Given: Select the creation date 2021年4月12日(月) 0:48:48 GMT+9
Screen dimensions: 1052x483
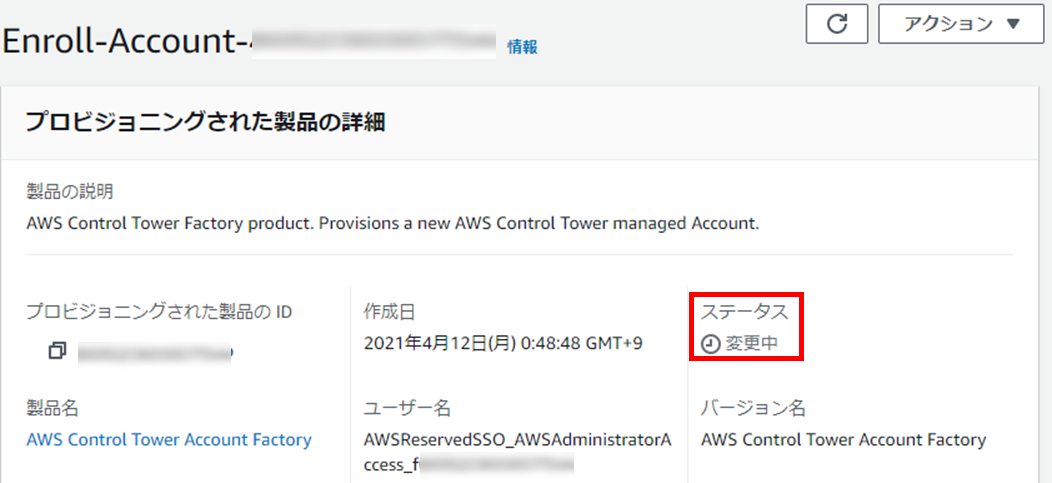Looking at the screenshot, I should 503,344.
